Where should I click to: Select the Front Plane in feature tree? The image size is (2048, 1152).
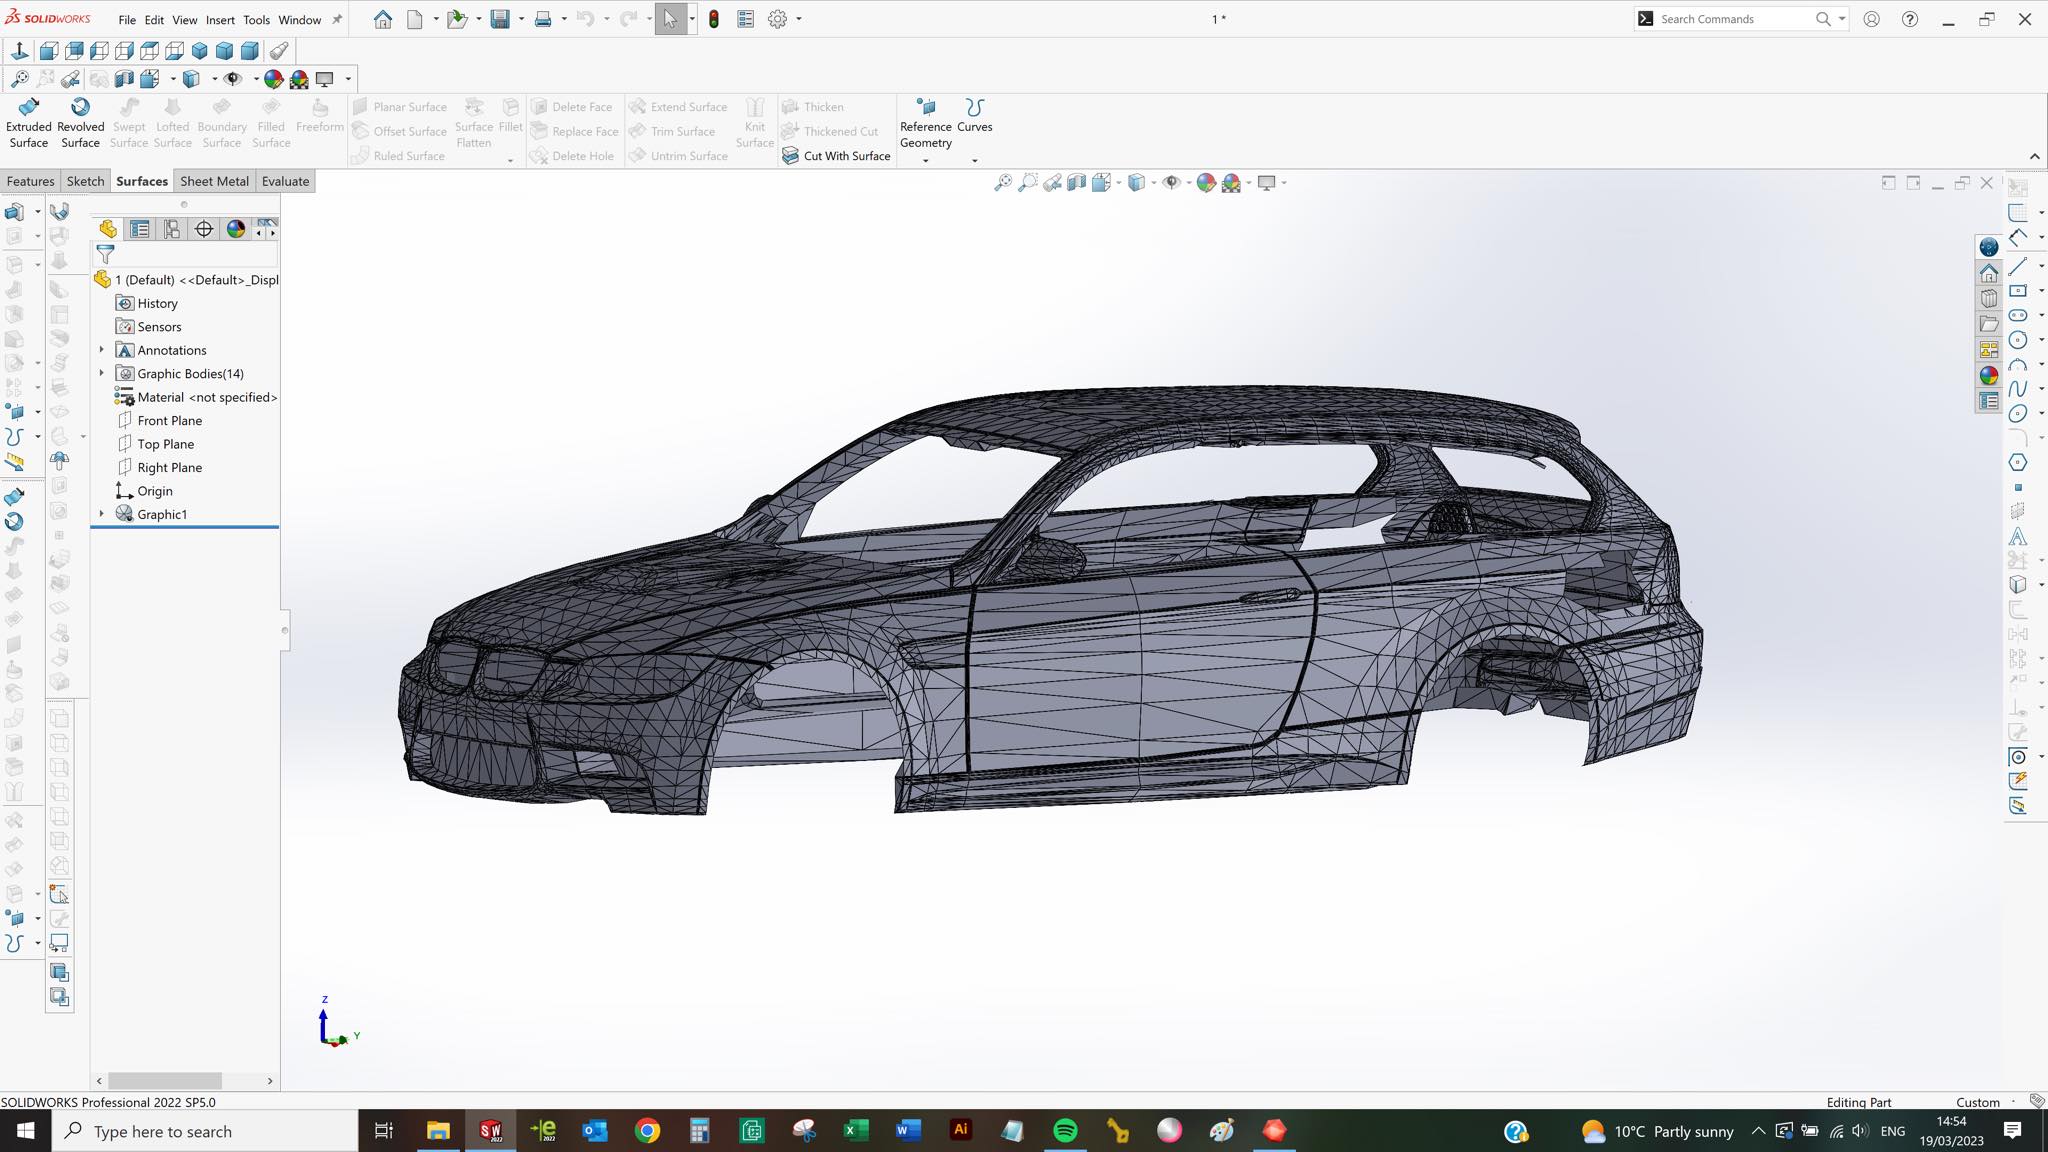pyautogui.click(x=169, y=420)
